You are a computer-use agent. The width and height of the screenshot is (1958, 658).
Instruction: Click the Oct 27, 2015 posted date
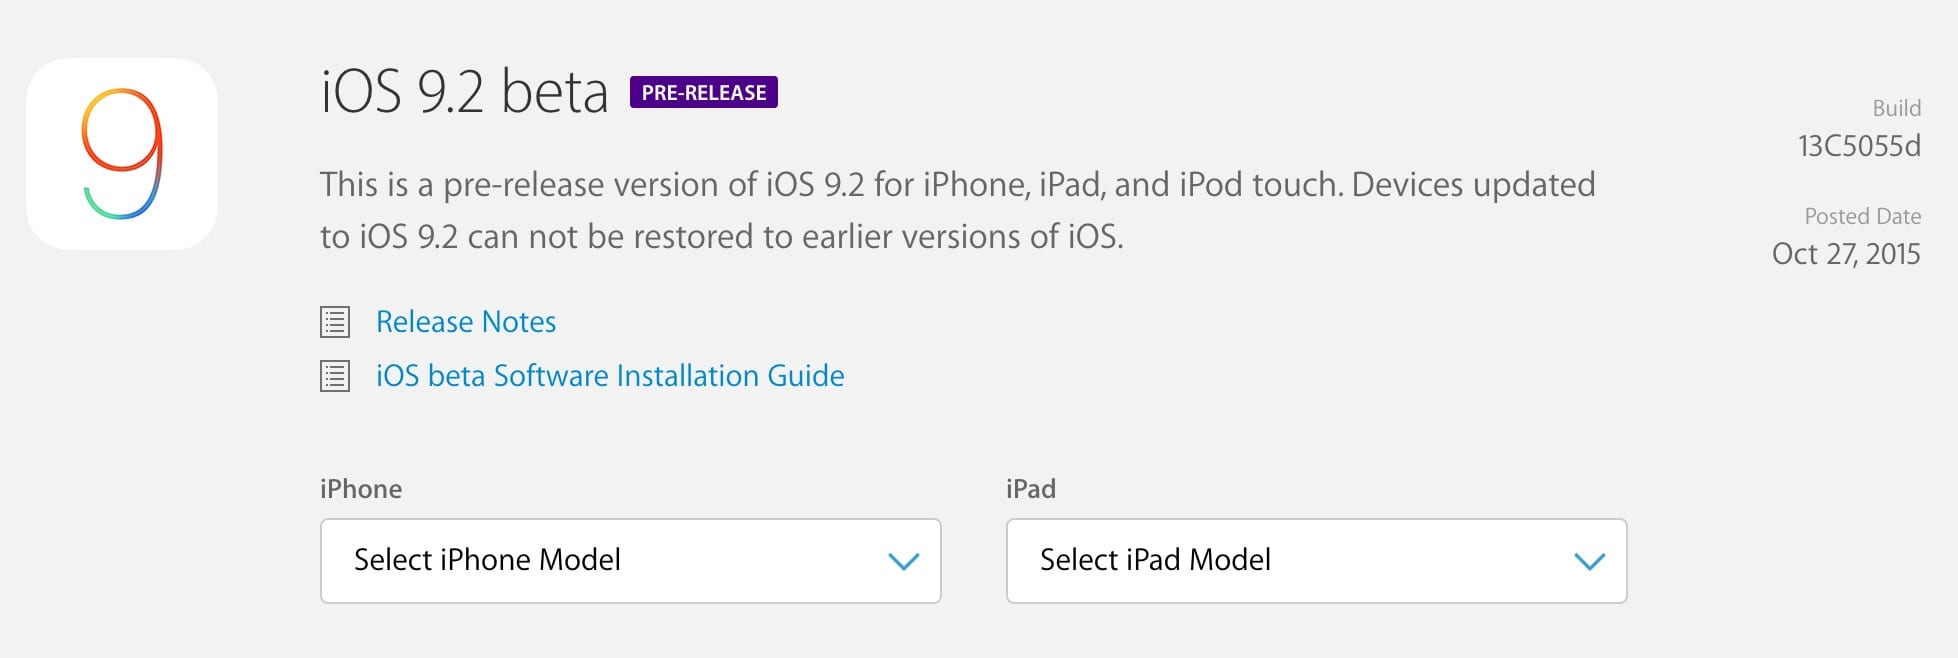1846,254
